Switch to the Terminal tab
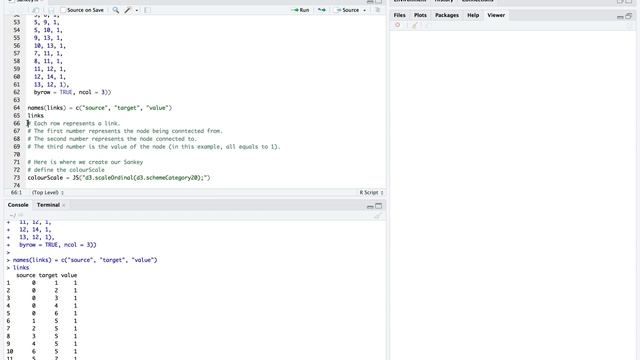 [48, 205]
